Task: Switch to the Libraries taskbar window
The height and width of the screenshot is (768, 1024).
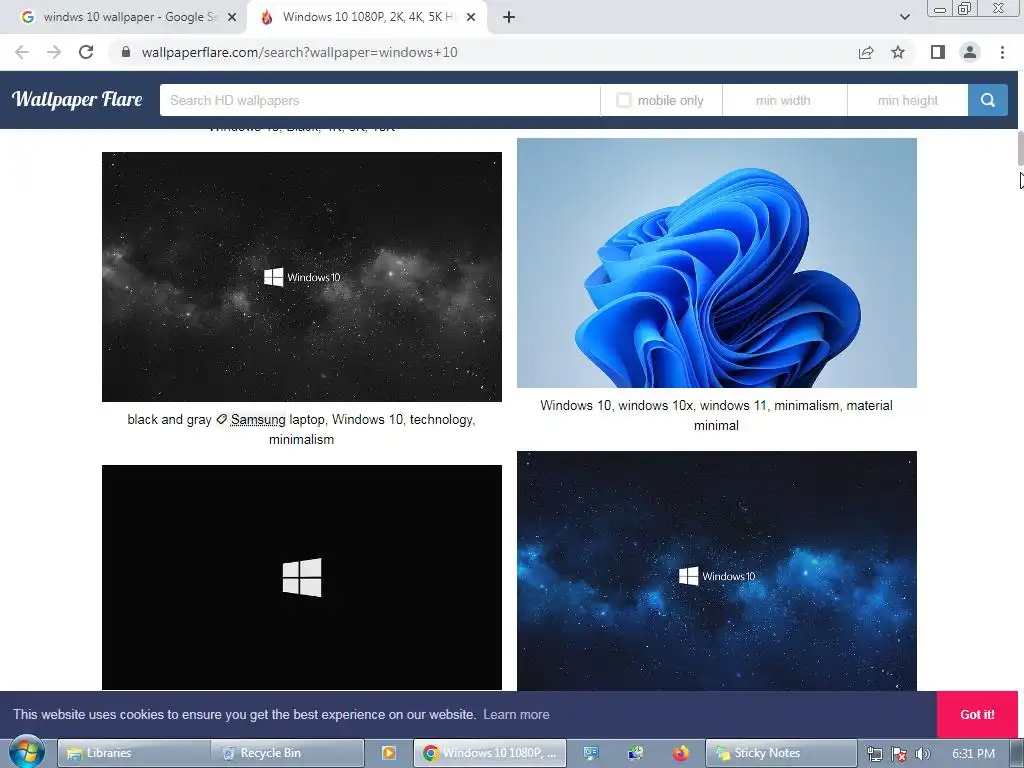Action: 133,753
